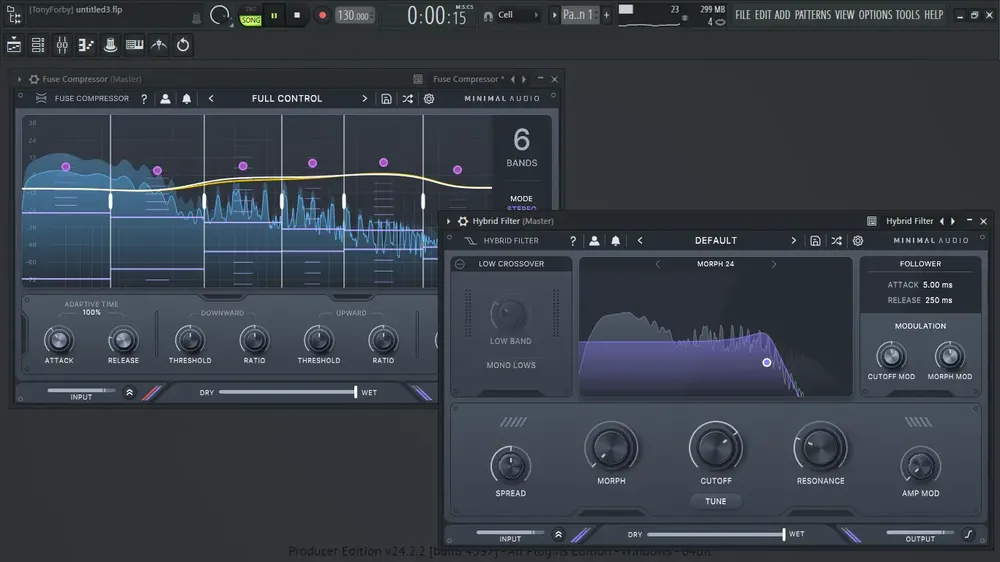
Task: Toggle TUNE button under Cutoff
Action: tap(716, 501)
